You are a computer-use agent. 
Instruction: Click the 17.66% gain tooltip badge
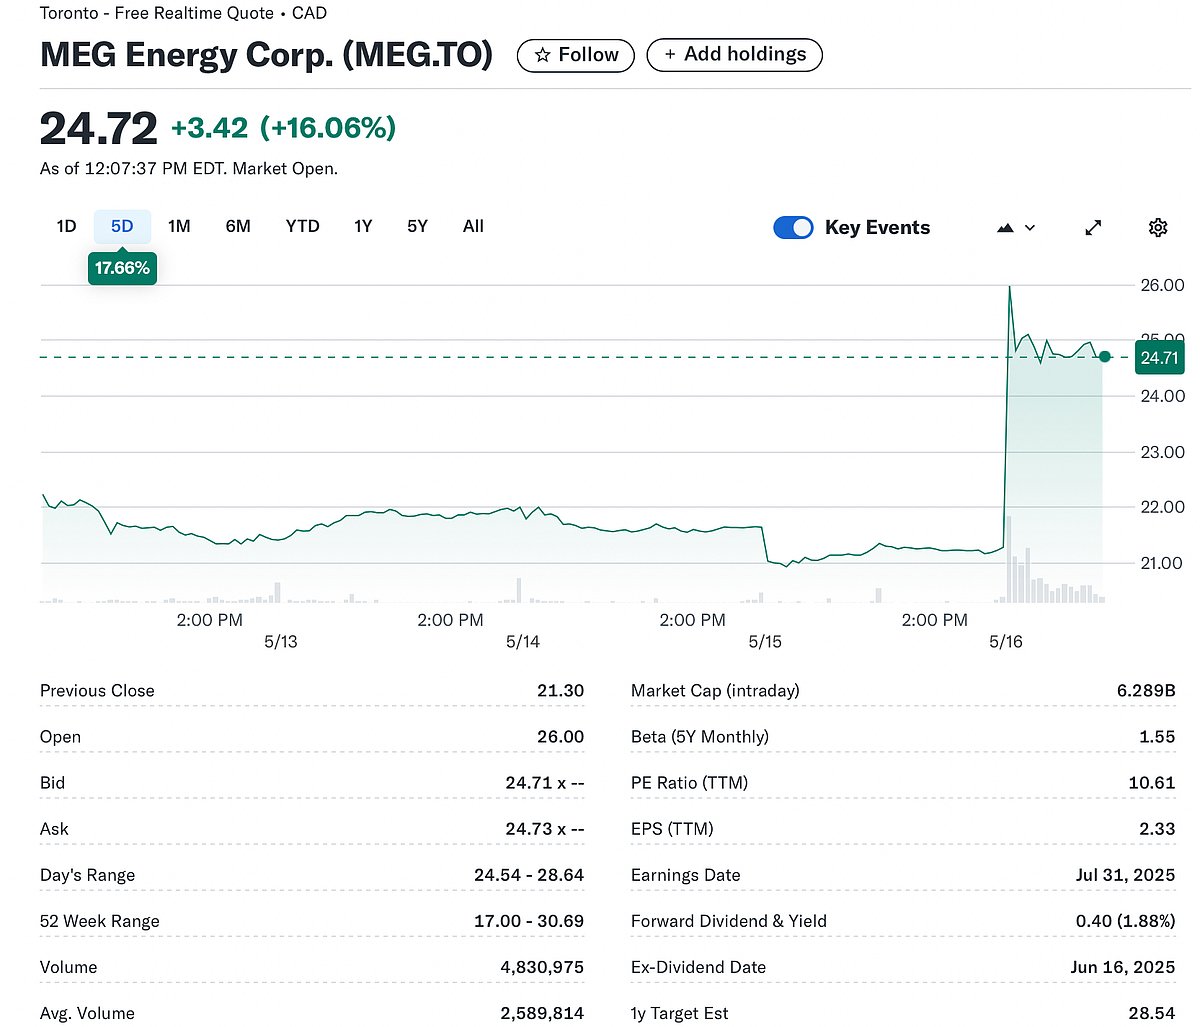click(x=122, y=268)
